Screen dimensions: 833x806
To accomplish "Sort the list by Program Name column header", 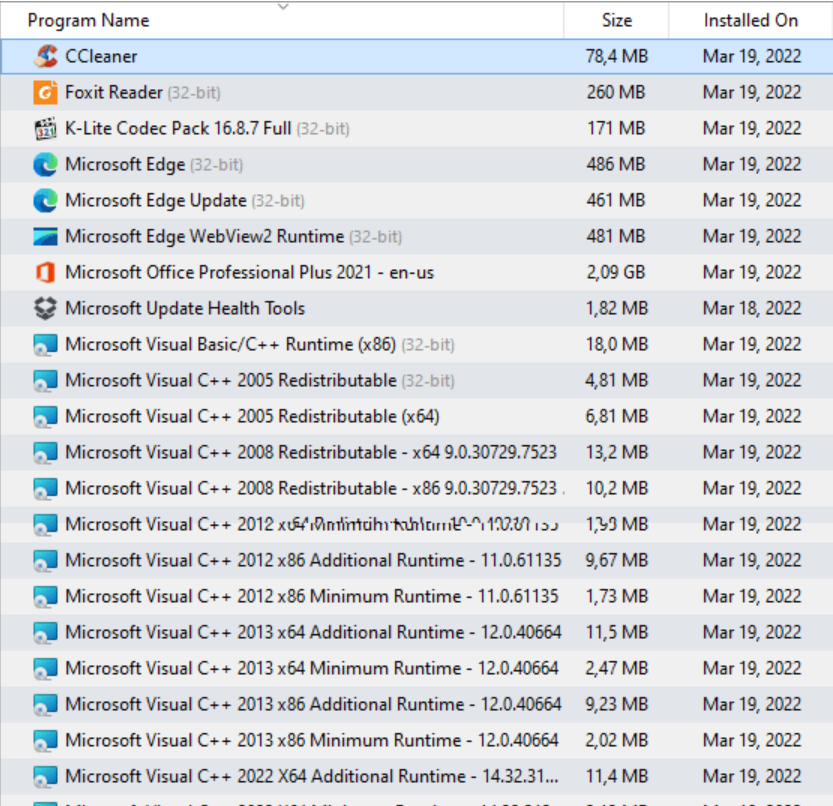I will click(88, 21).
